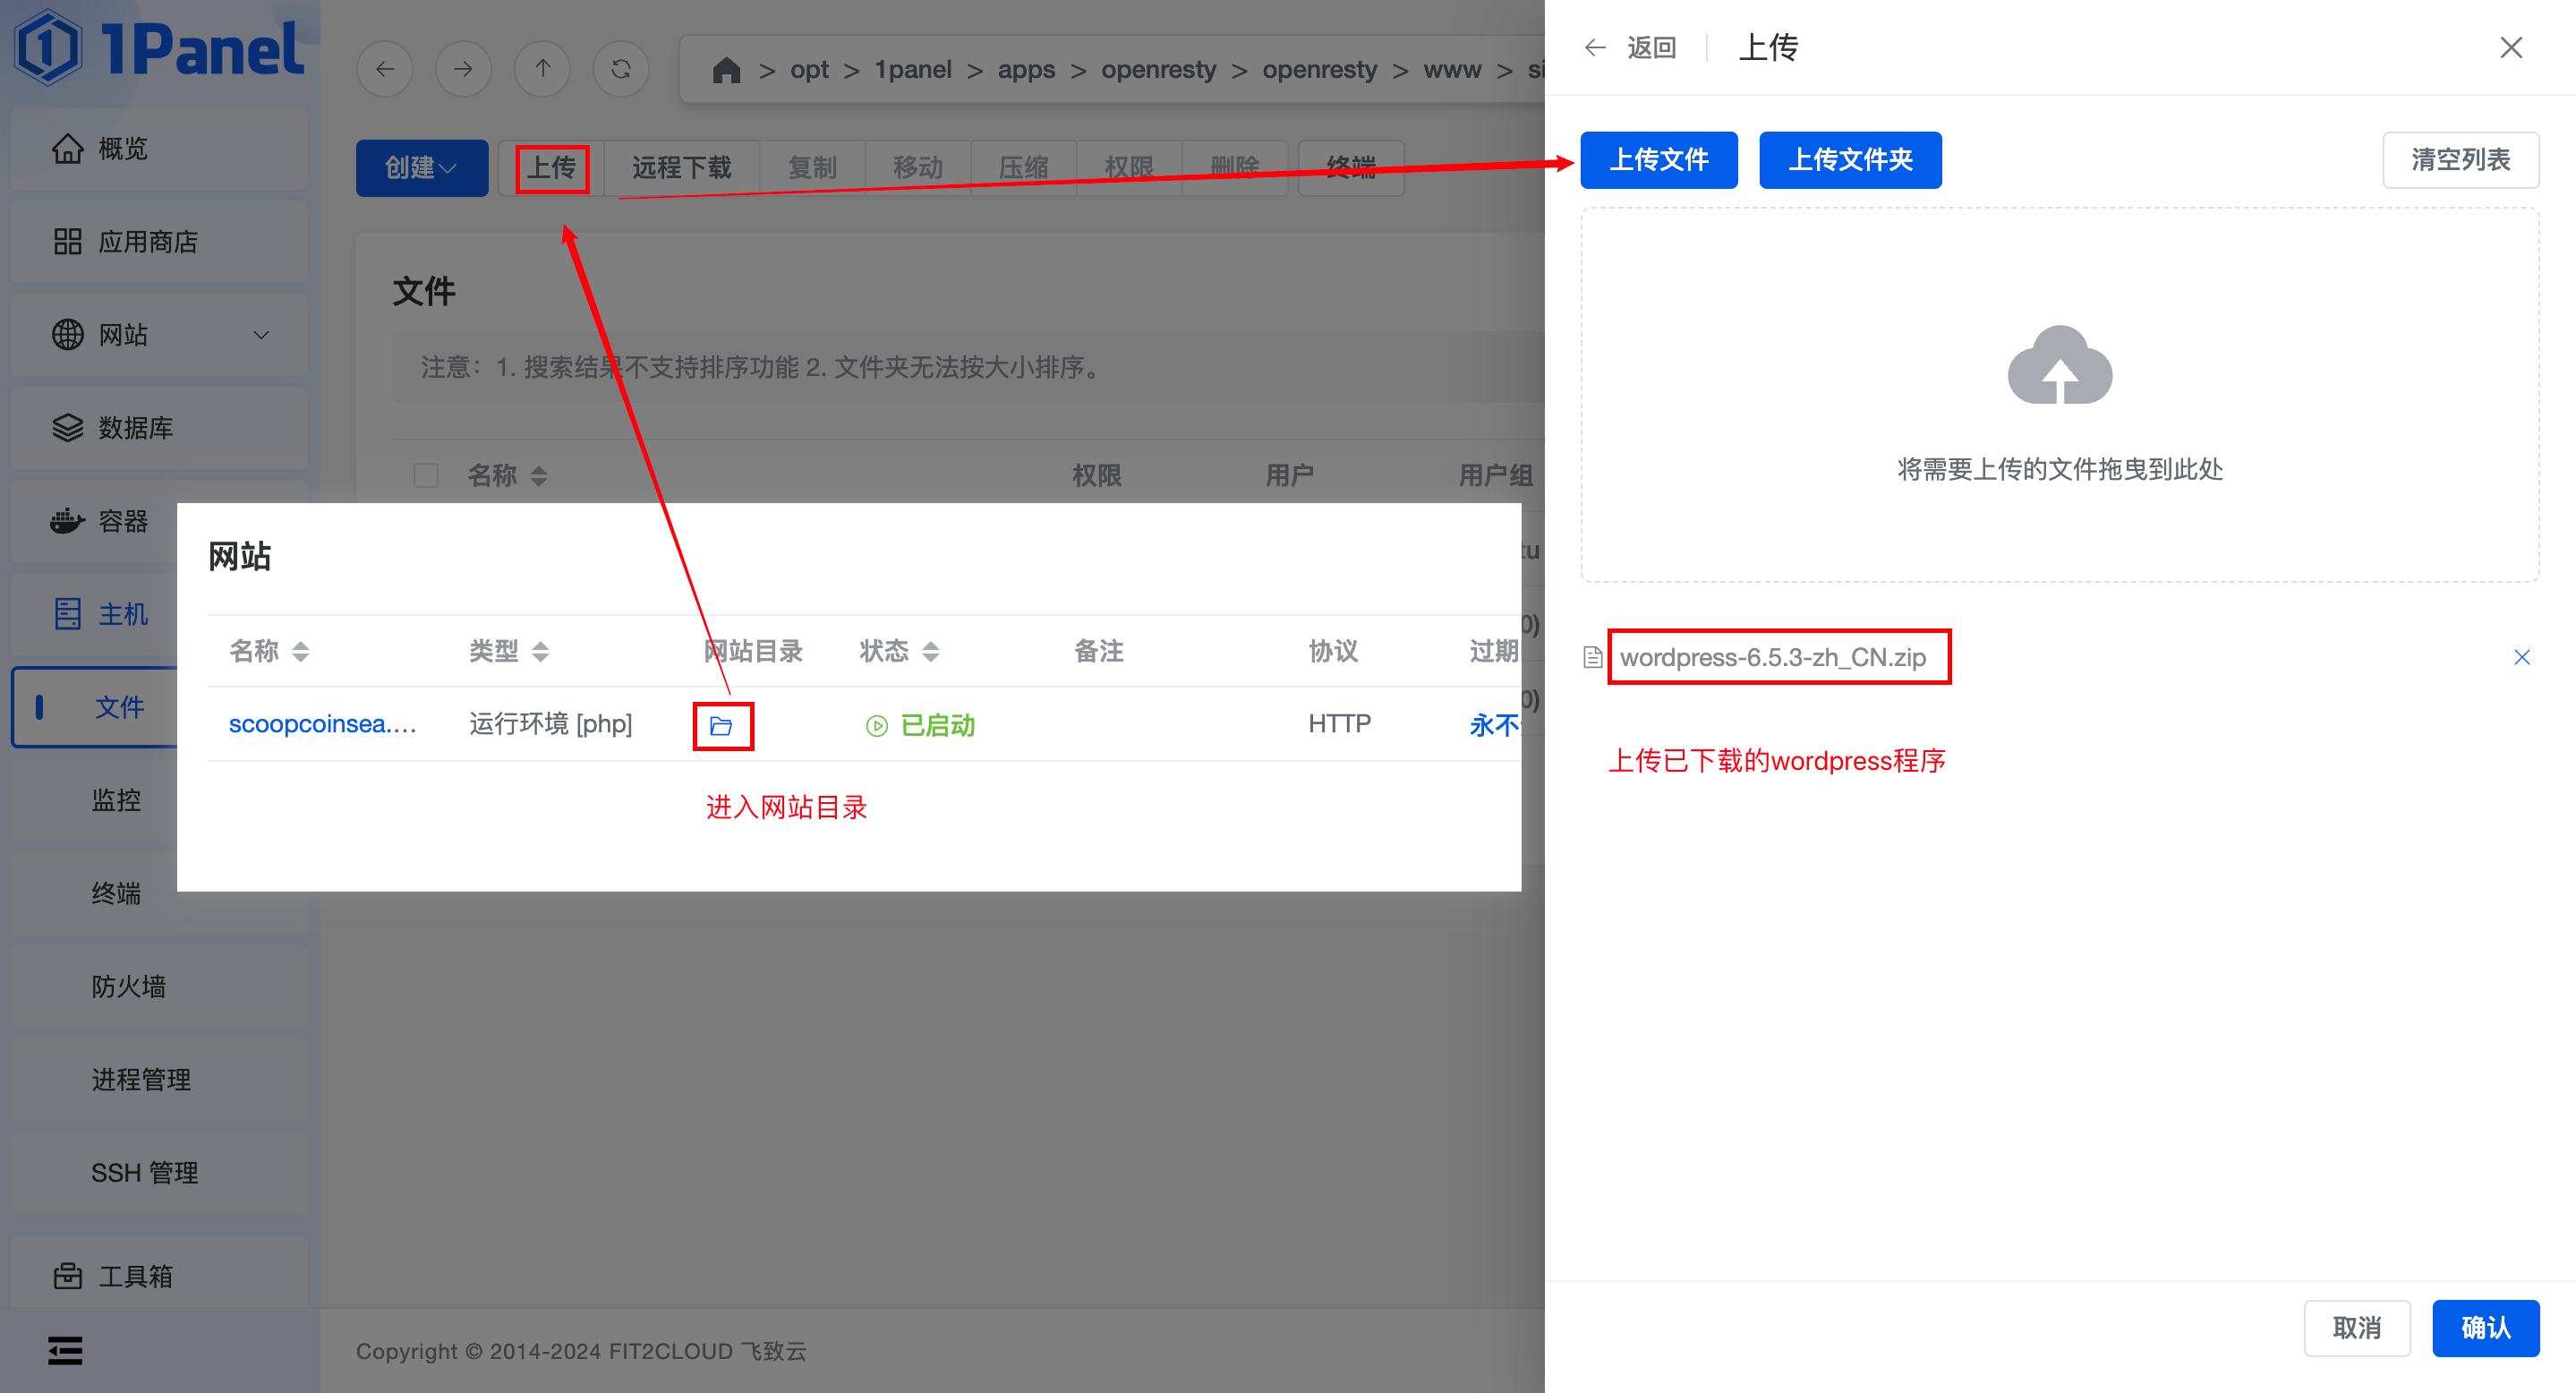Click 运行环境 [php] type cell
Image resolution: width=2576 pixels, height=1393 pixels.
tap(551, 724)
